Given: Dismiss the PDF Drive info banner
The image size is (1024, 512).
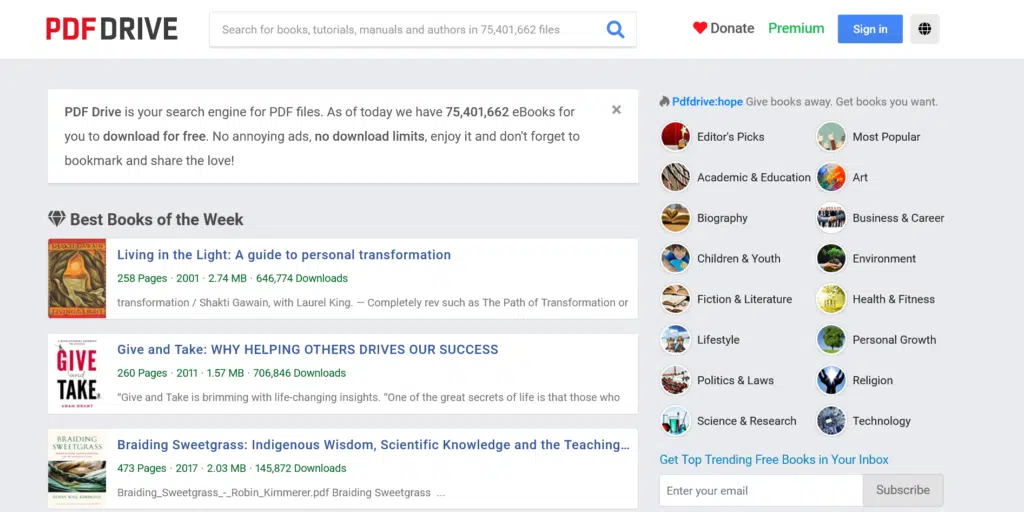Looking at the screenshot, I should [616, 110].
